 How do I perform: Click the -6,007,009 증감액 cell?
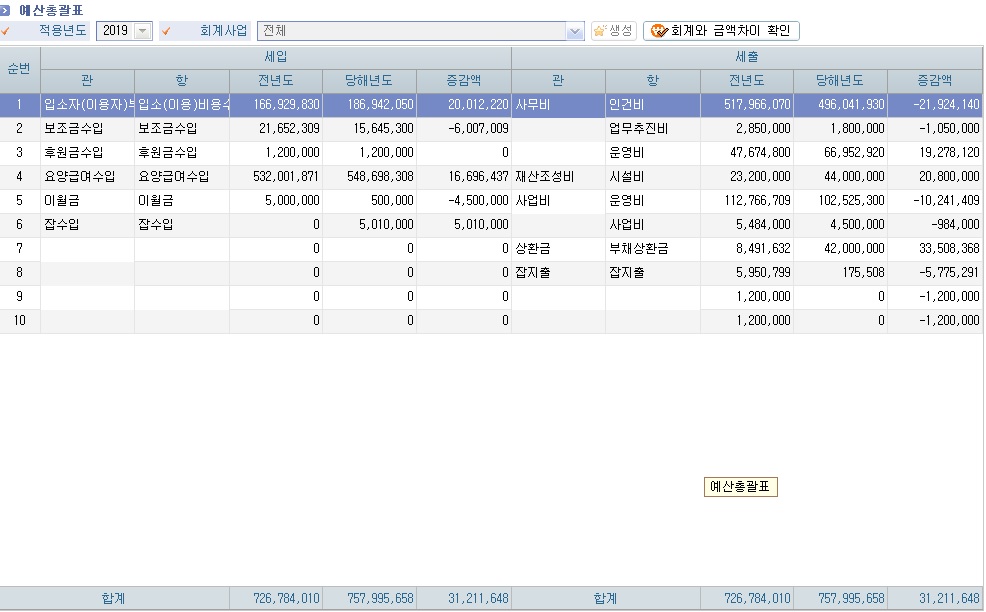(464, 128)
